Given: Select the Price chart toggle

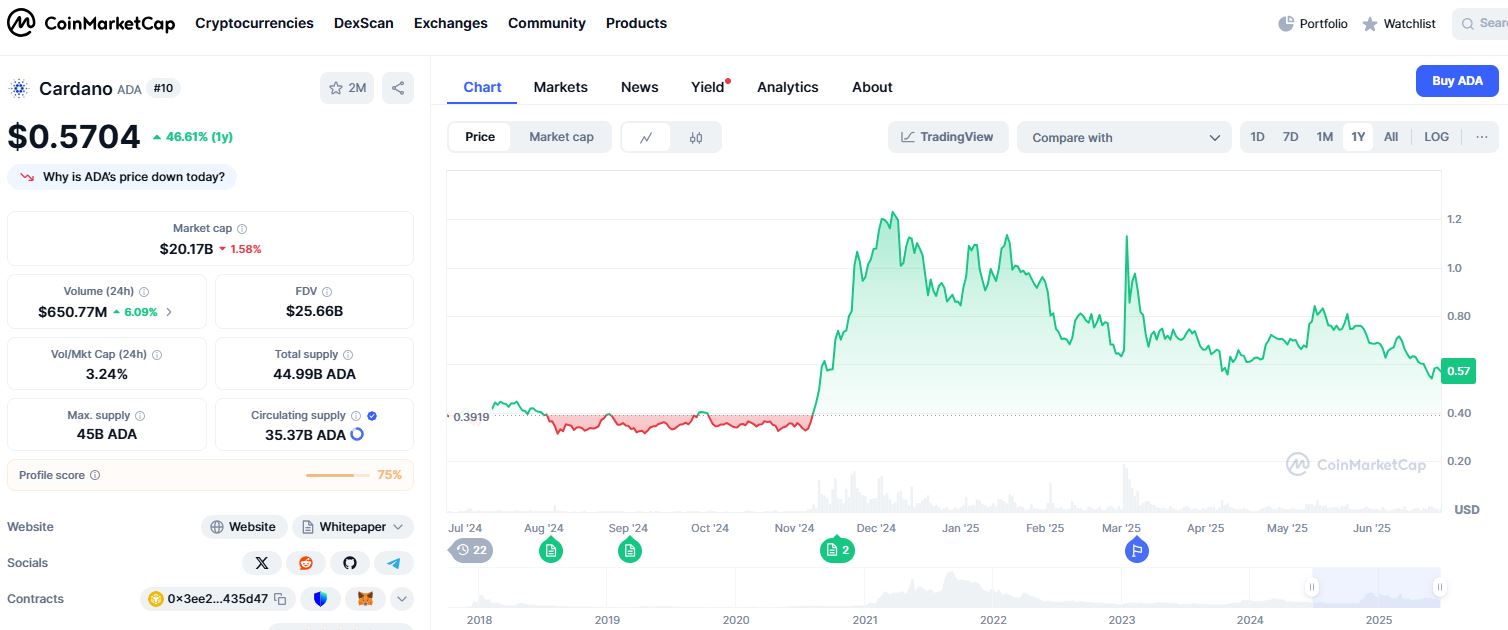Looking at the screenshot, I should click(480, 137).
